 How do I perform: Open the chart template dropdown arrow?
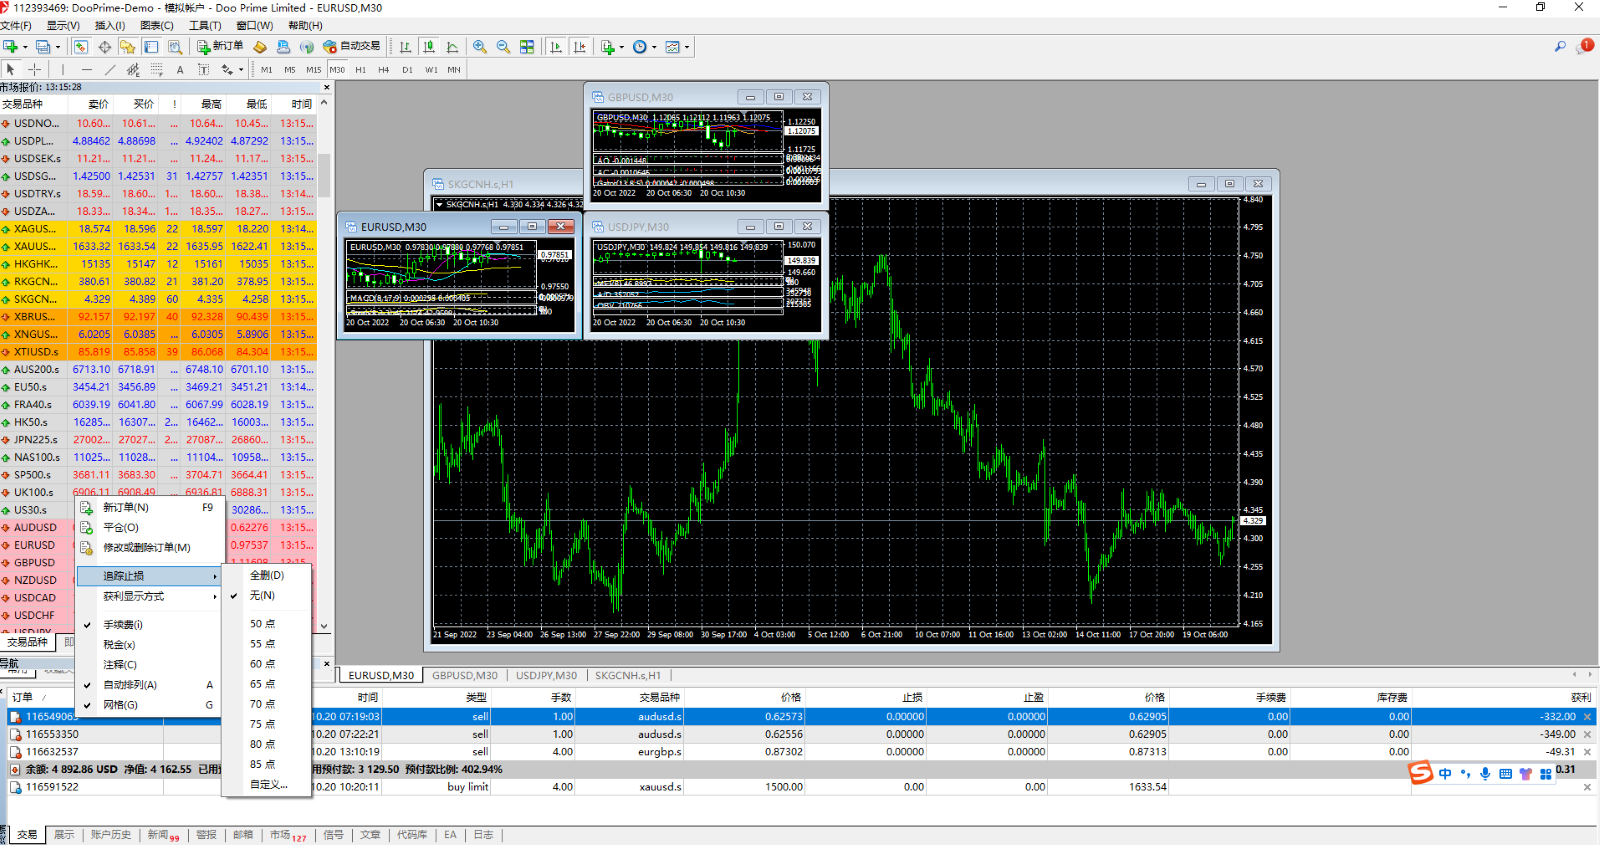tap(687, 47)
